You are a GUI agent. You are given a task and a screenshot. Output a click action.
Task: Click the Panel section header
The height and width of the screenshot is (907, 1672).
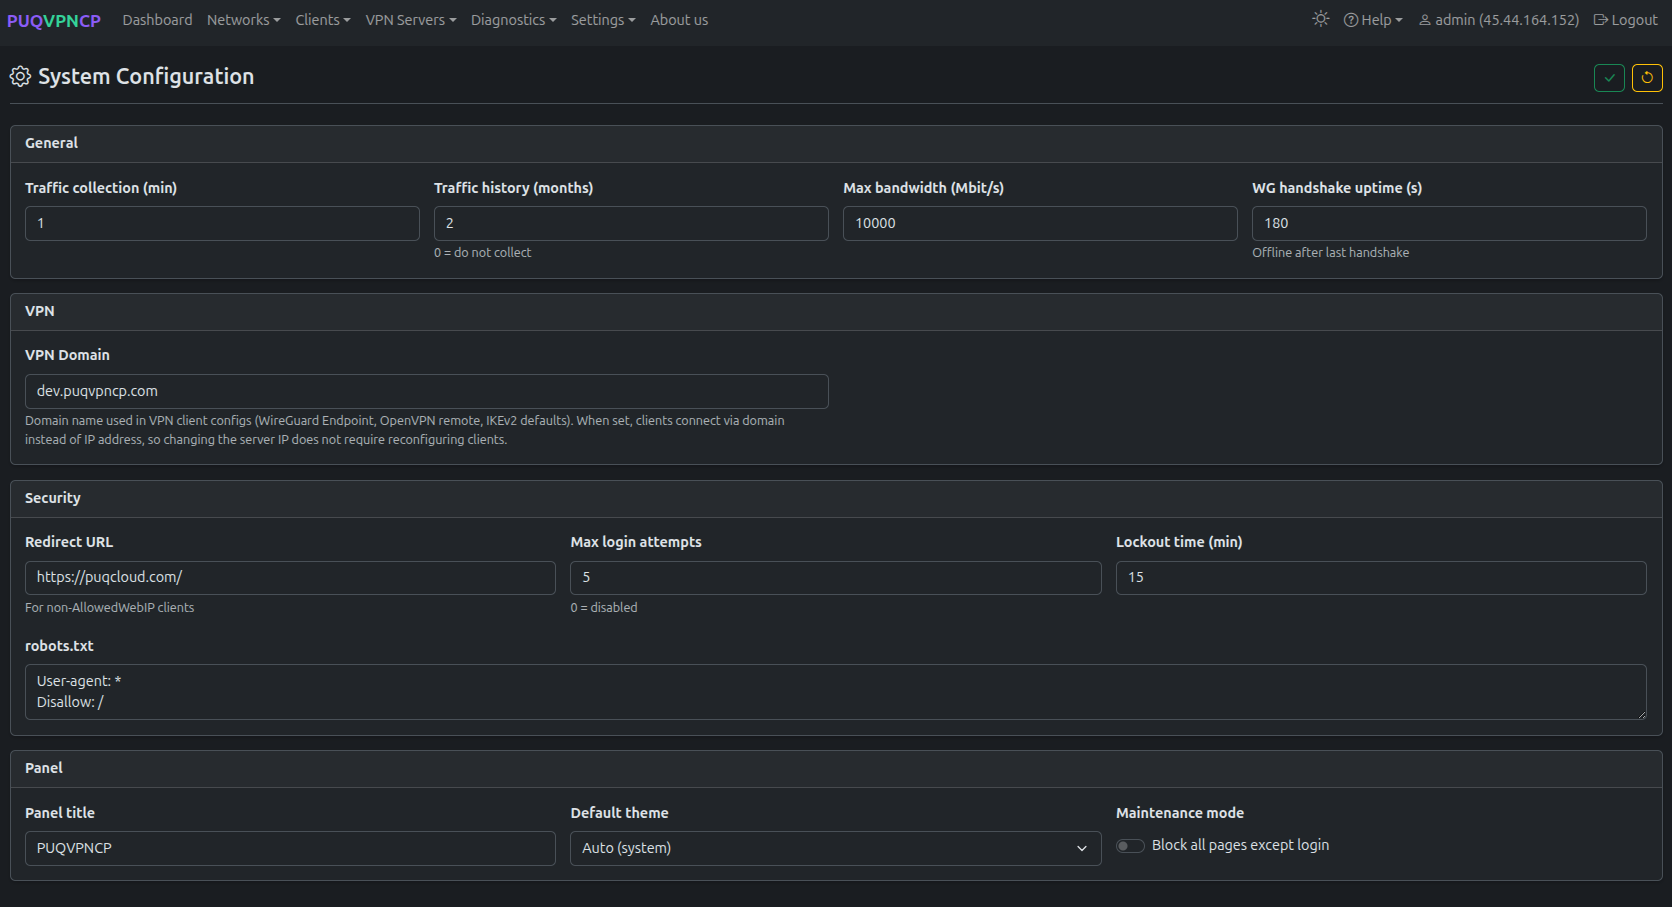click(836, 769)
